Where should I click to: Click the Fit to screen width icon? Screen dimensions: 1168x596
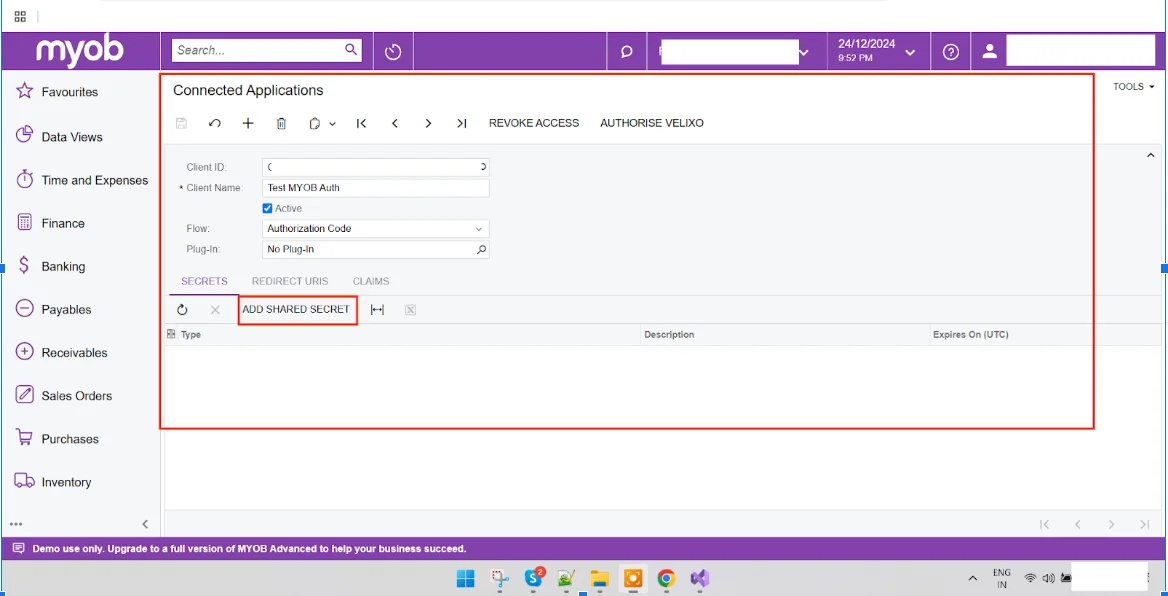pyautogui.click(x=376, y=309)
